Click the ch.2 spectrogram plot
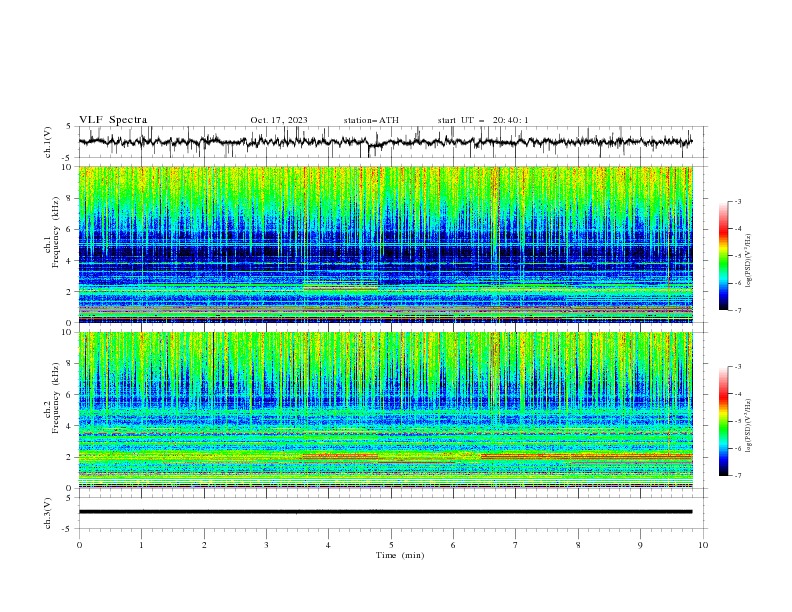This screenshot has height=612, width=792. point(386,410)
